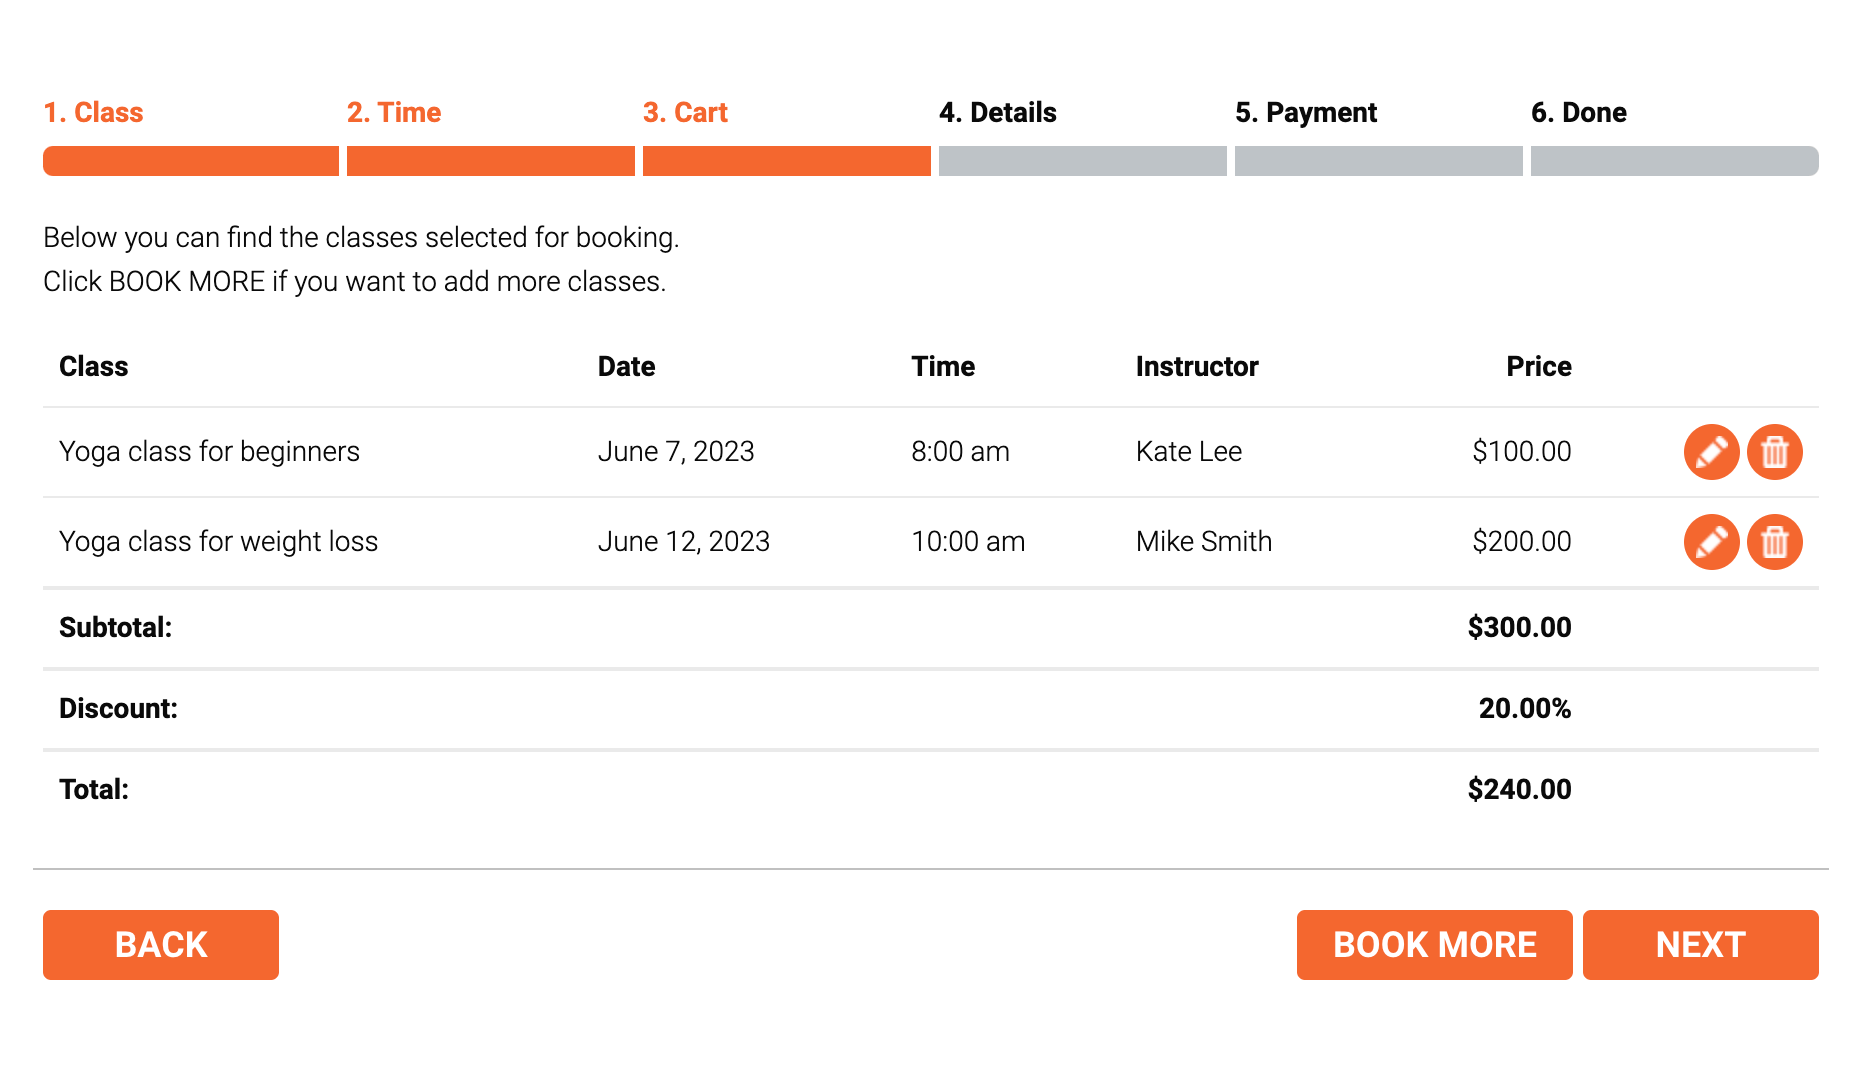Select the Kate Lee instructor cell

coord(1189,452)
